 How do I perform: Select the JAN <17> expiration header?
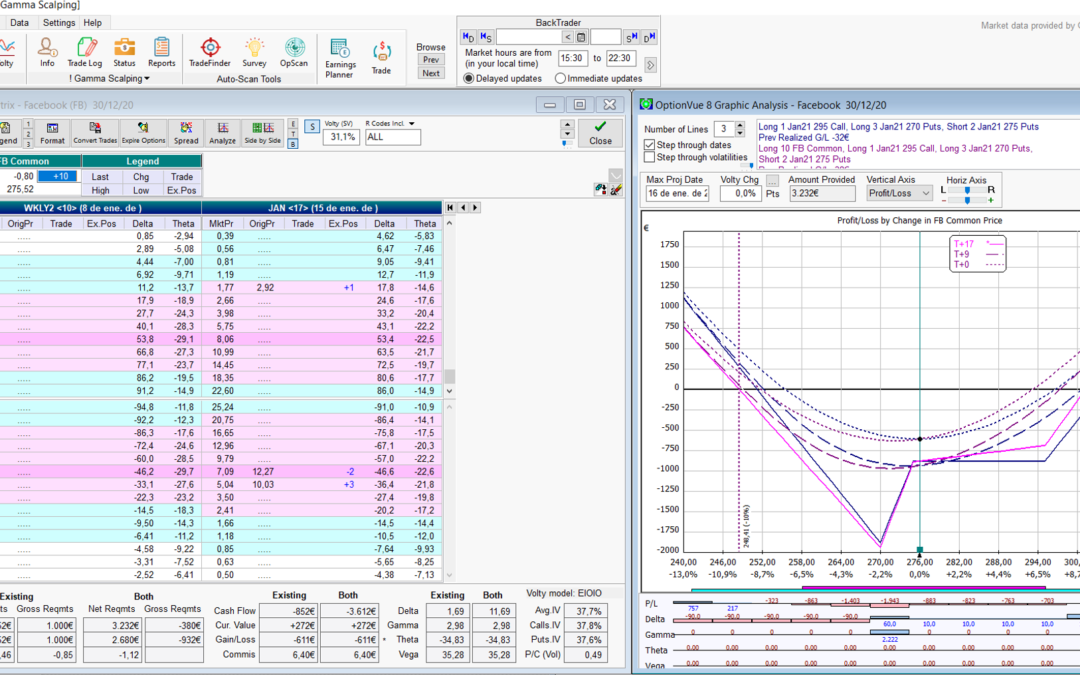[x=322, y=207]
